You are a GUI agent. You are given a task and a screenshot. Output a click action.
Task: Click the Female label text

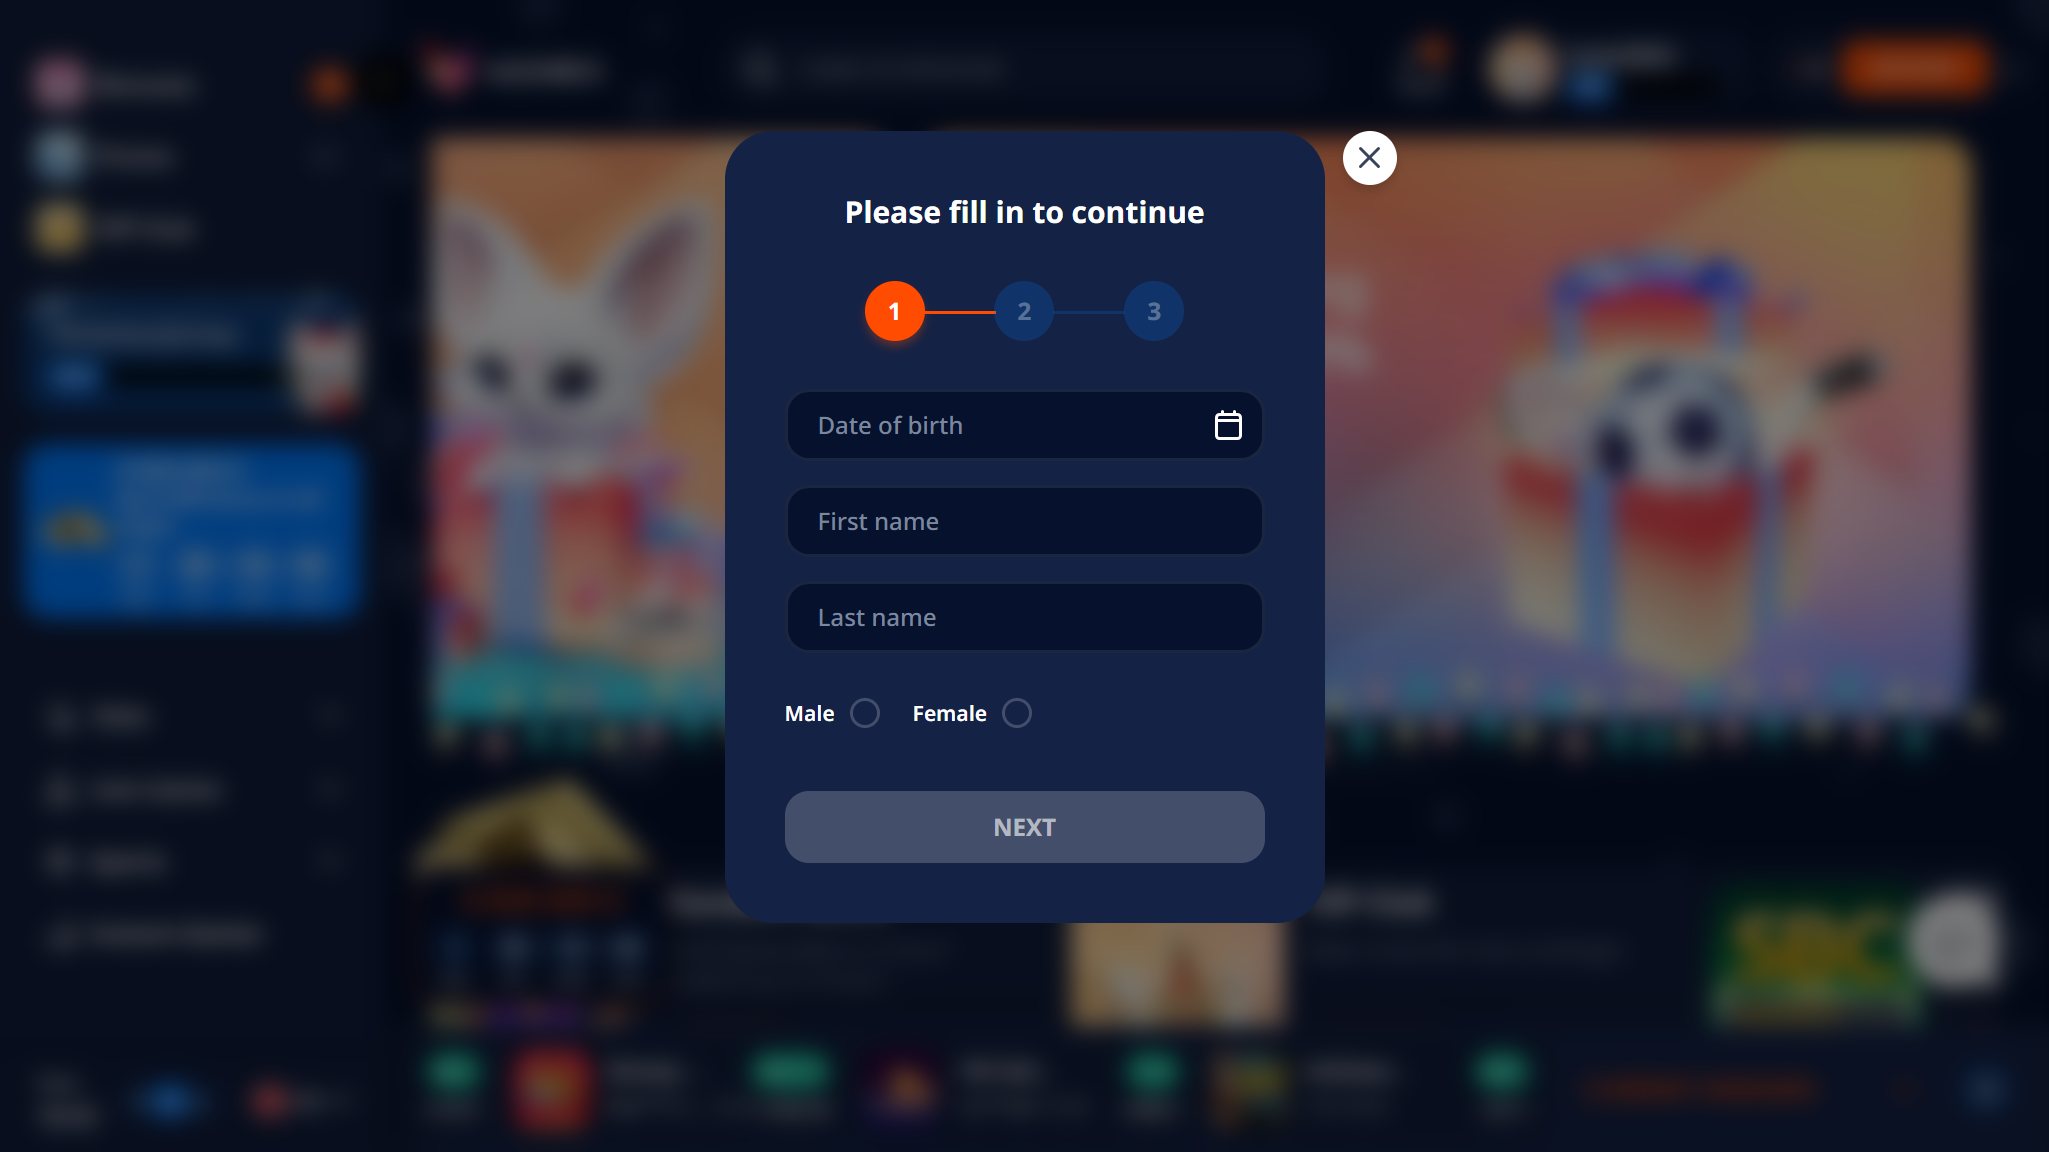click(x=949, y=713)
